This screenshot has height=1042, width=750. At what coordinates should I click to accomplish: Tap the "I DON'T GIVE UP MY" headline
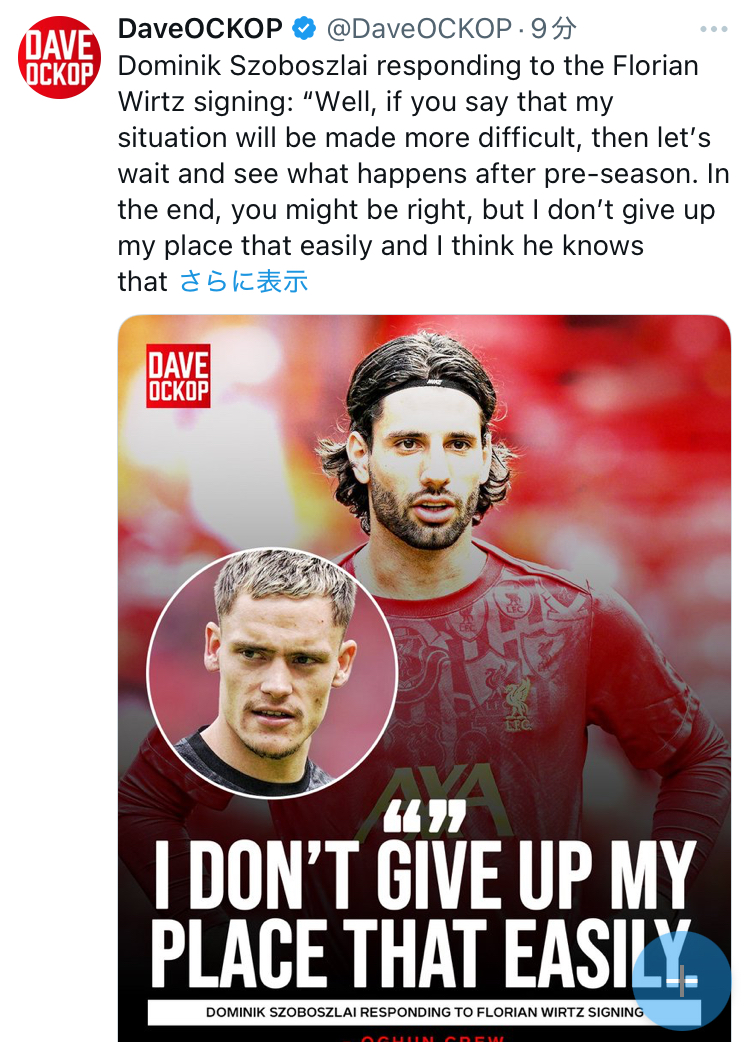point(425,876)
